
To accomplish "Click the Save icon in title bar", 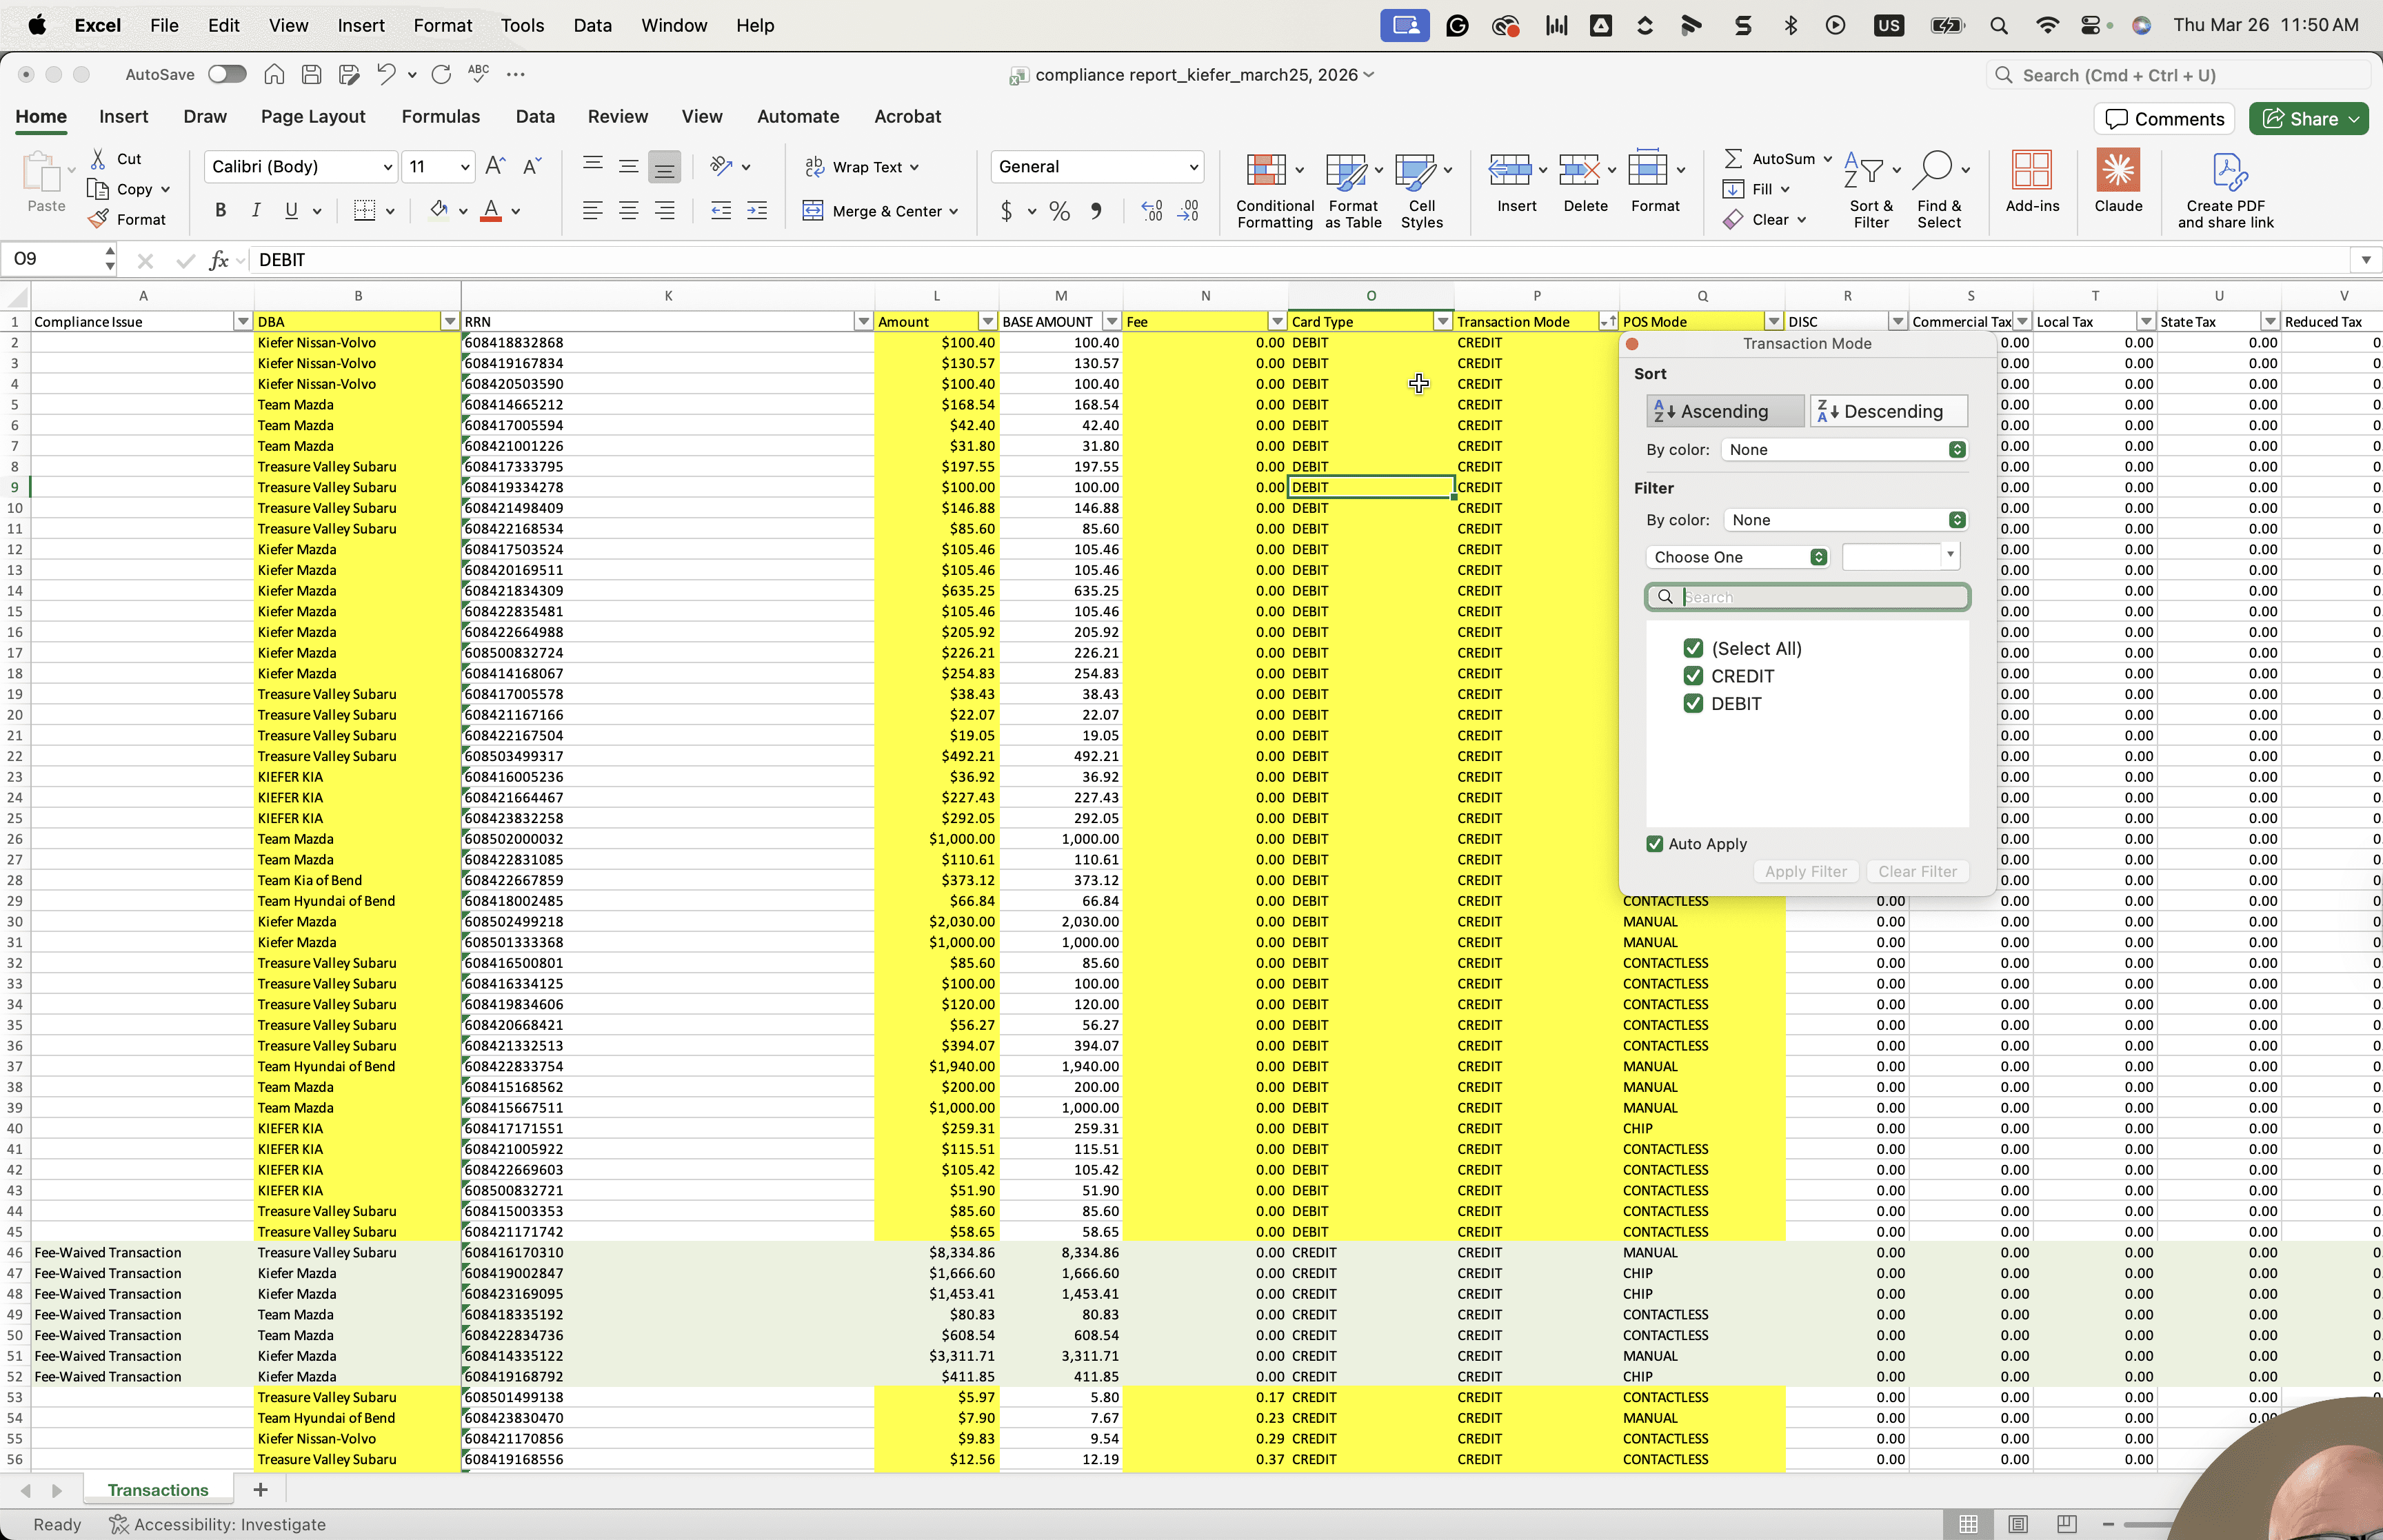I will (311, 74).
